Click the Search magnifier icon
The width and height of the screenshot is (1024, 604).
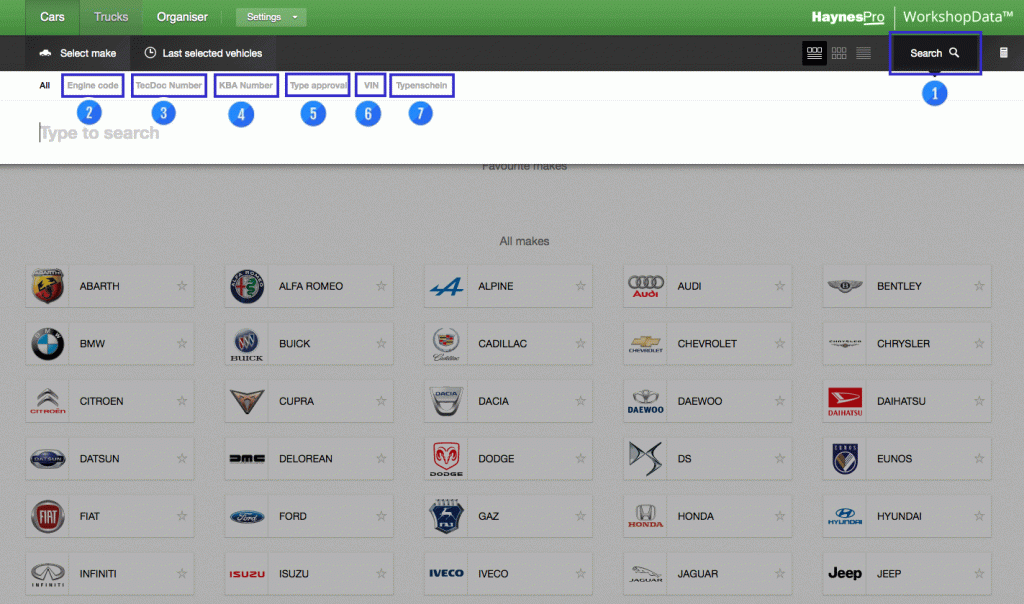pyautogui.click(x=952, y=52)
